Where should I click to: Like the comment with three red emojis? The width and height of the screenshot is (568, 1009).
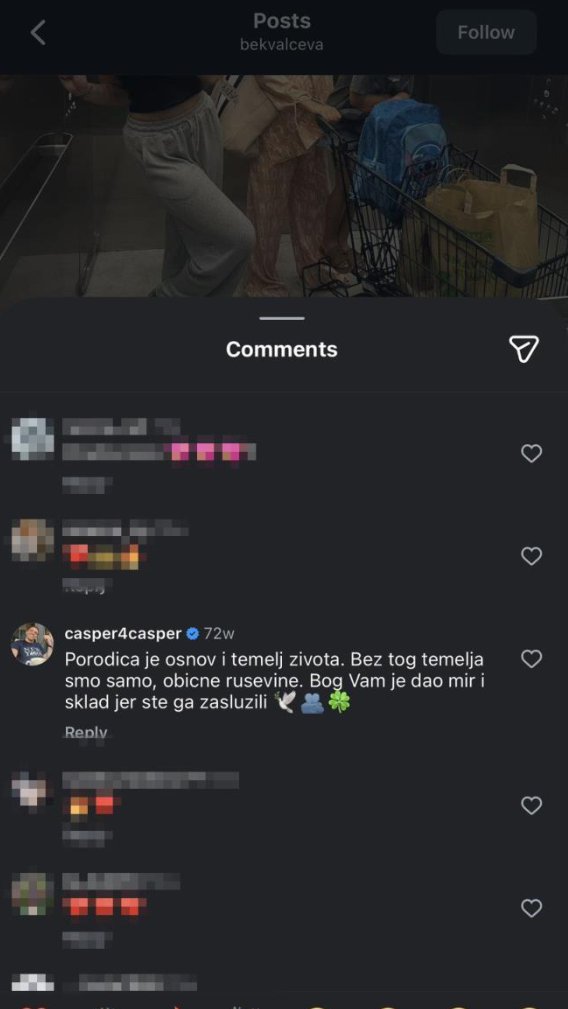pos(531,908)
